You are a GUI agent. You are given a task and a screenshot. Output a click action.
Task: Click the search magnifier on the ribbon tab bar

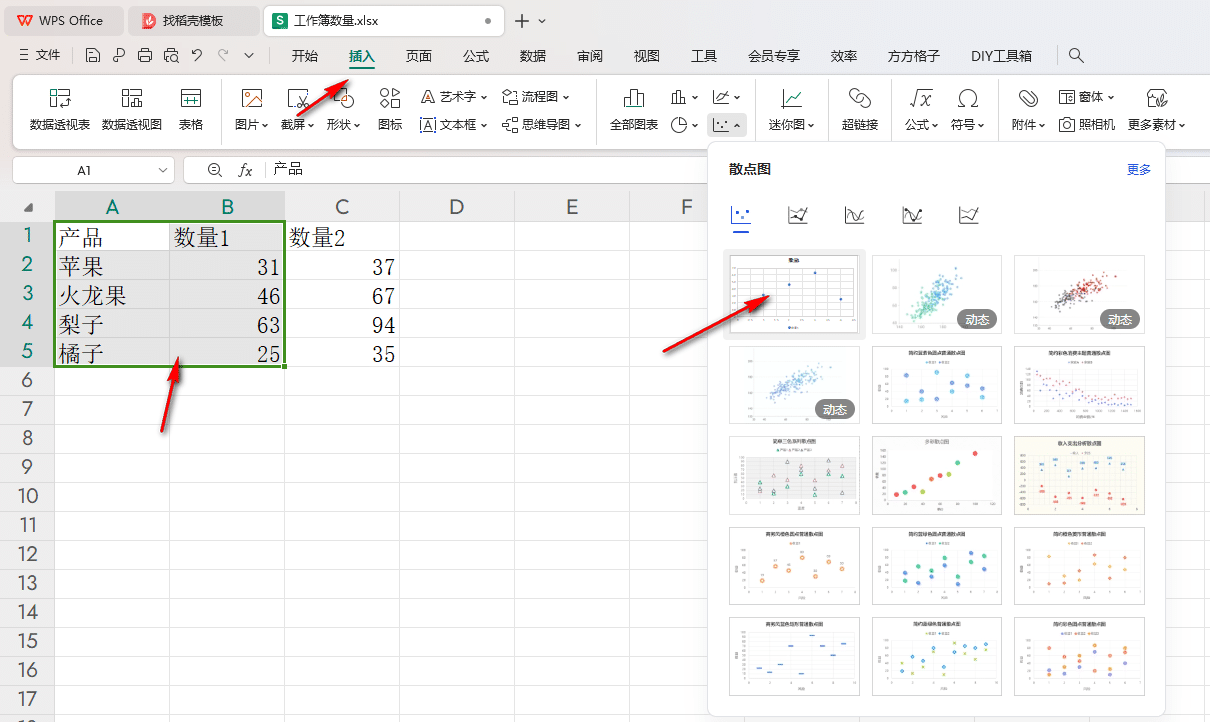[1076, 55]
